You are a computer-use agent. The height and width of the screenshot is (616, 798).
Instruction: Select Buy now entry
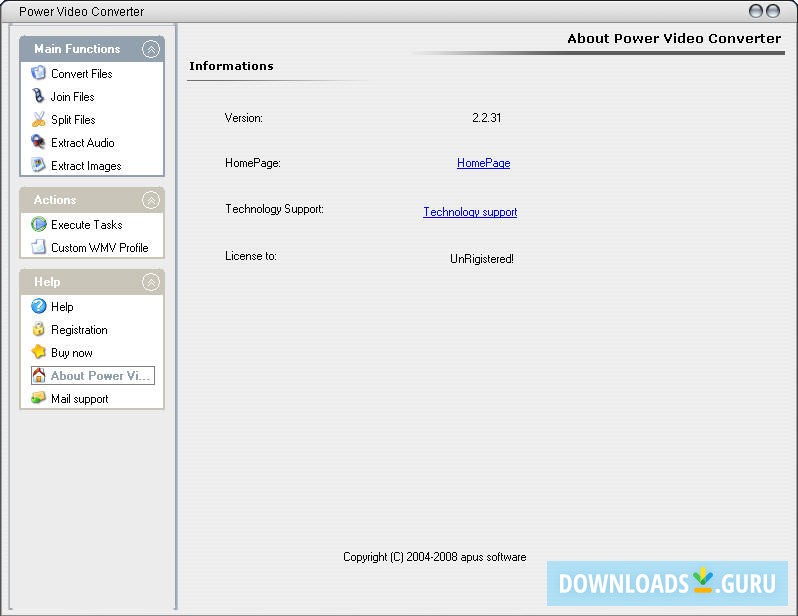click(72, 353)
